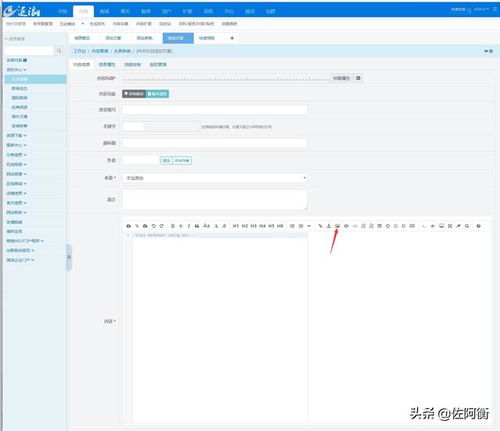Toggle live preview with the eye-slash icon

(x=433, y=226)
